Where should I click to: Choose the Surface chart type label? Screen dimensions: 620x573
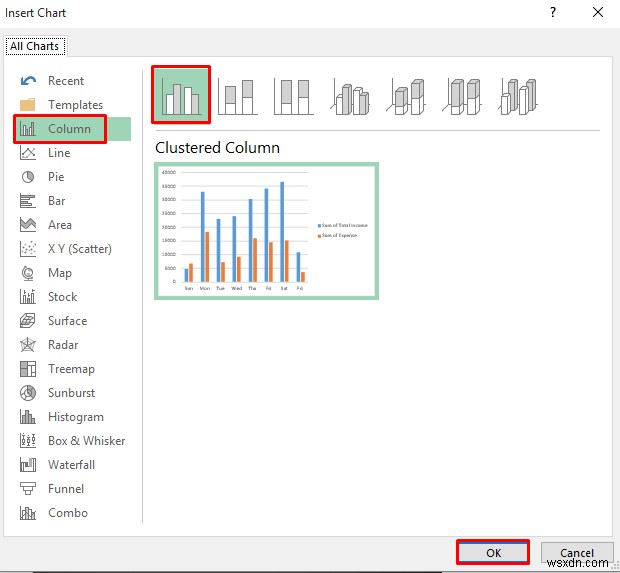(x=67, y=321)
